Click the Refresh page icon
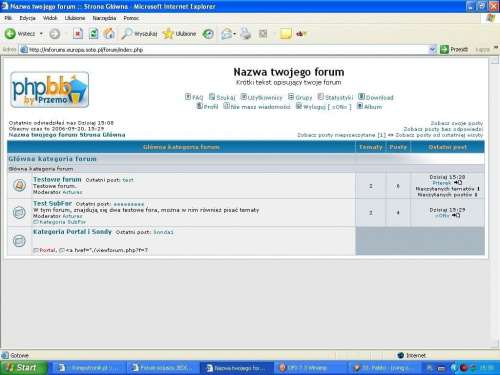 pyautogui.click(x=93, y=33)
